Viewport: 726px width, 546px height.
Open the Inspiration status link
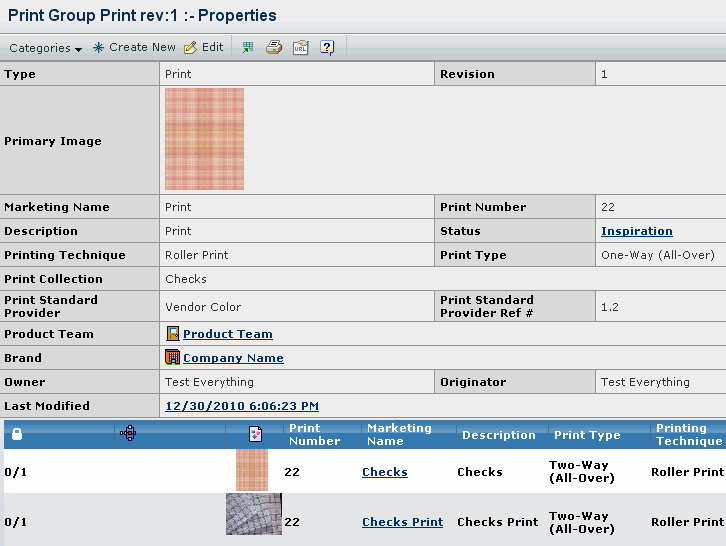(637, 231)
